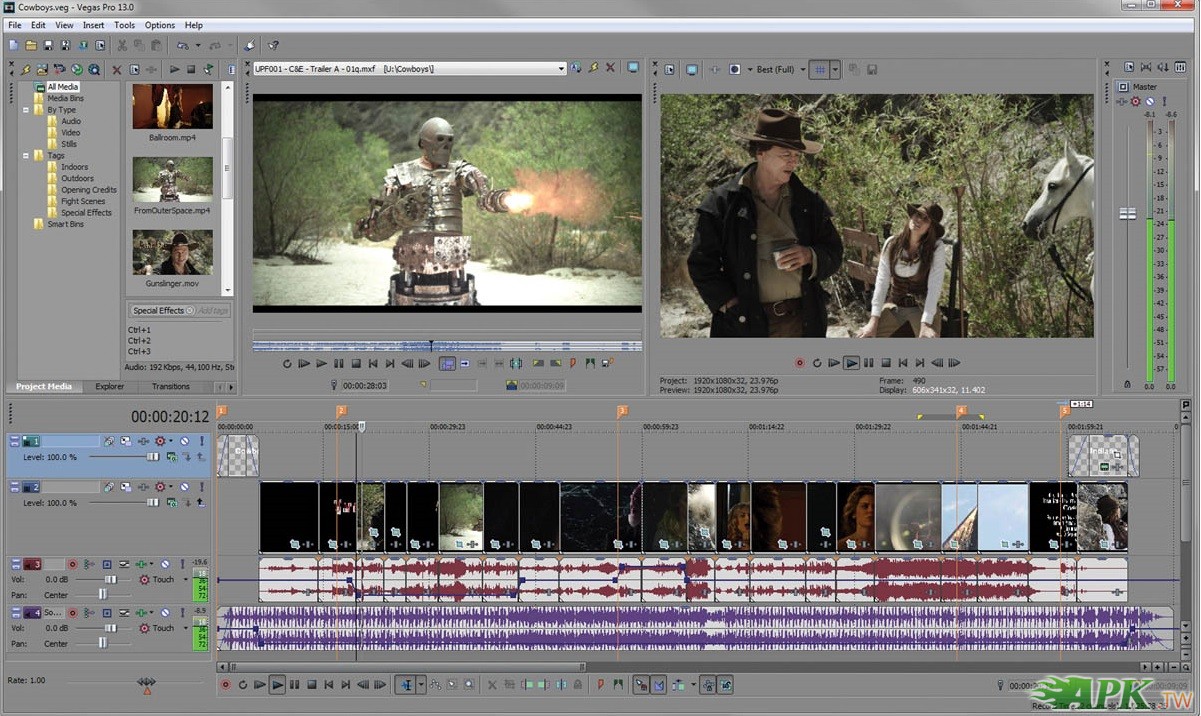Mute audio track 4
The image size is (1201, 716).
click(x=165, y=613)
